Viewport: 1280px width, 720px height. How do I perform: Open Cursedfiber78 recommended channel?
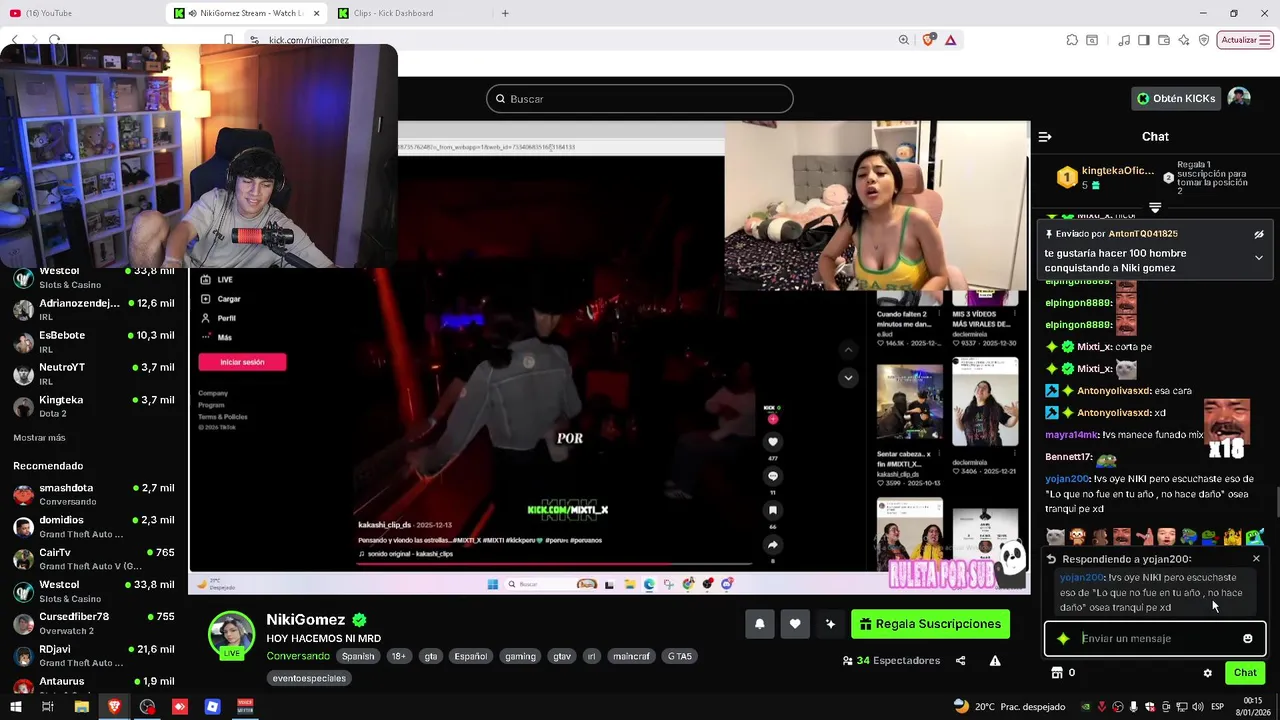point(94,623)
